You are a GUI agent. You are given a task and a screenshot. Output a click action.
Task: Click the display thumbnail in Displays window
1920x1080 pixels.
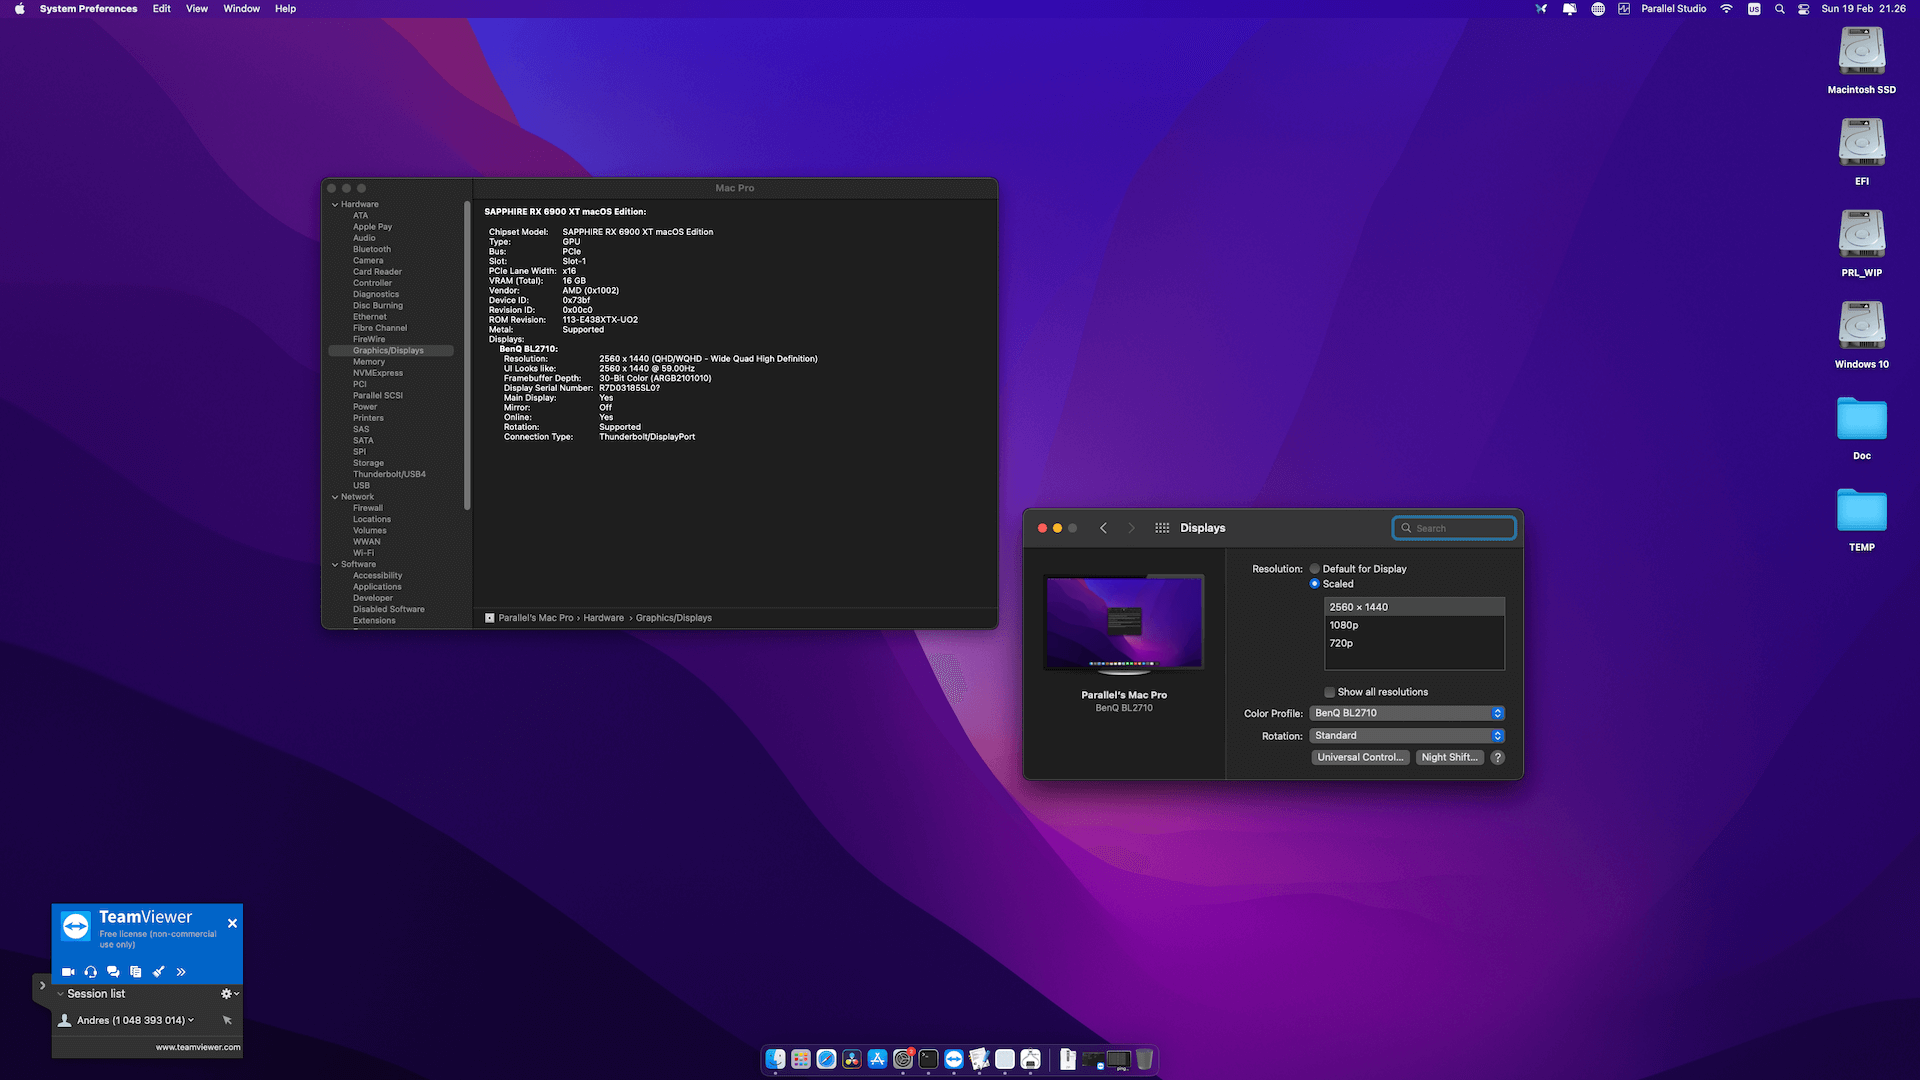[x=1124, y=623]
